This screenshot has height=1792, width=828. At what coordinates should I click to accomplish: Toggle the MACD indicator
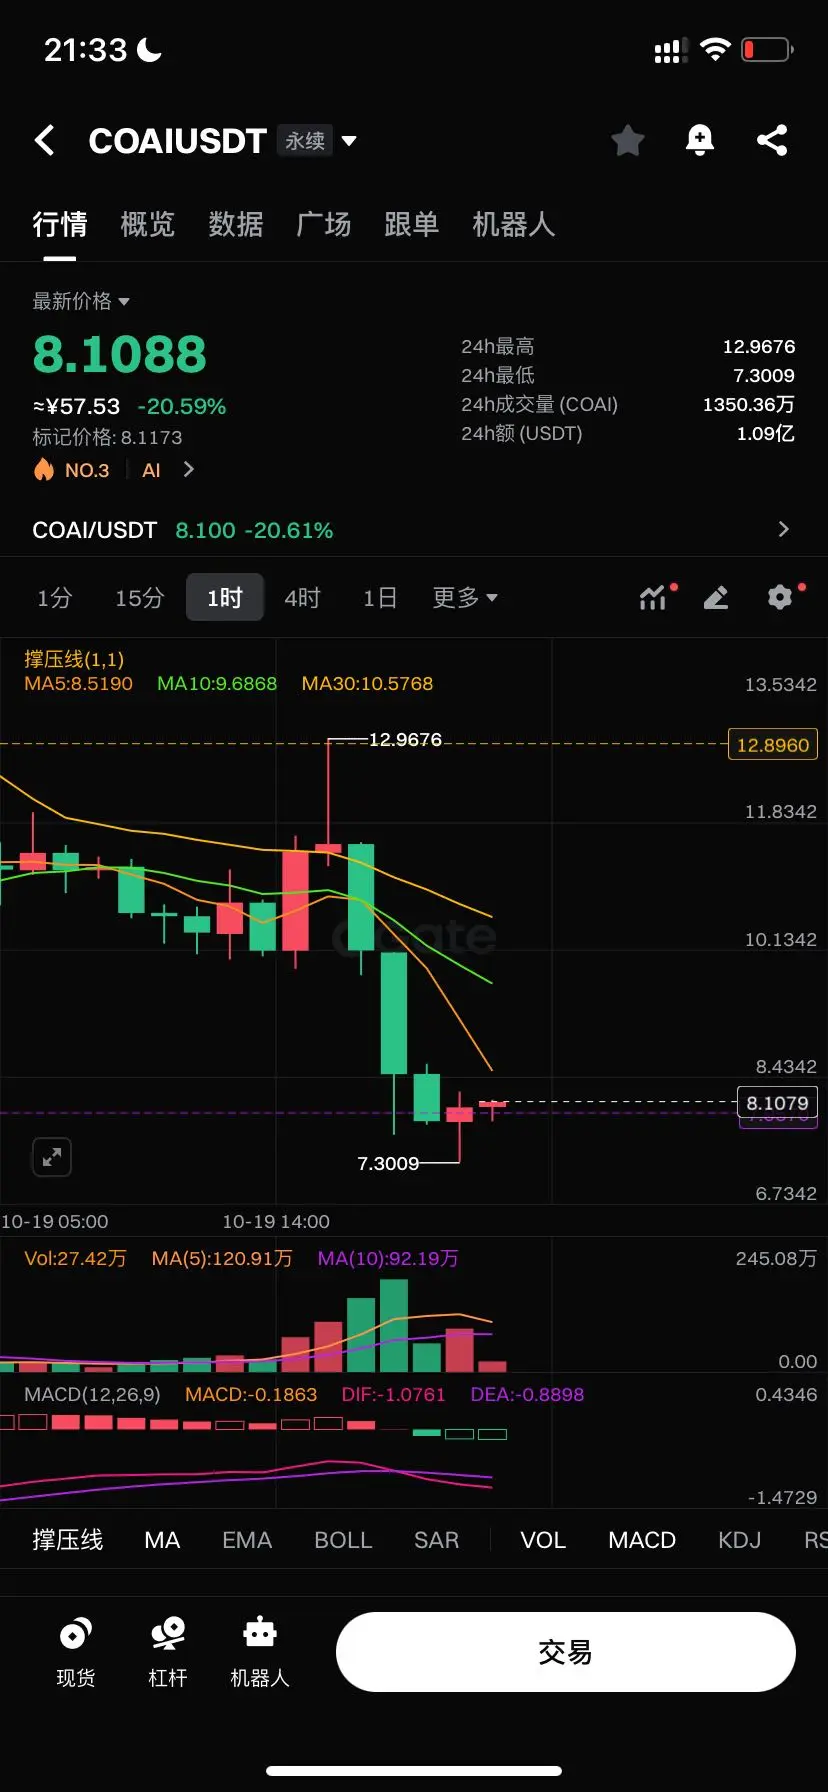(x=642, y=1540)
